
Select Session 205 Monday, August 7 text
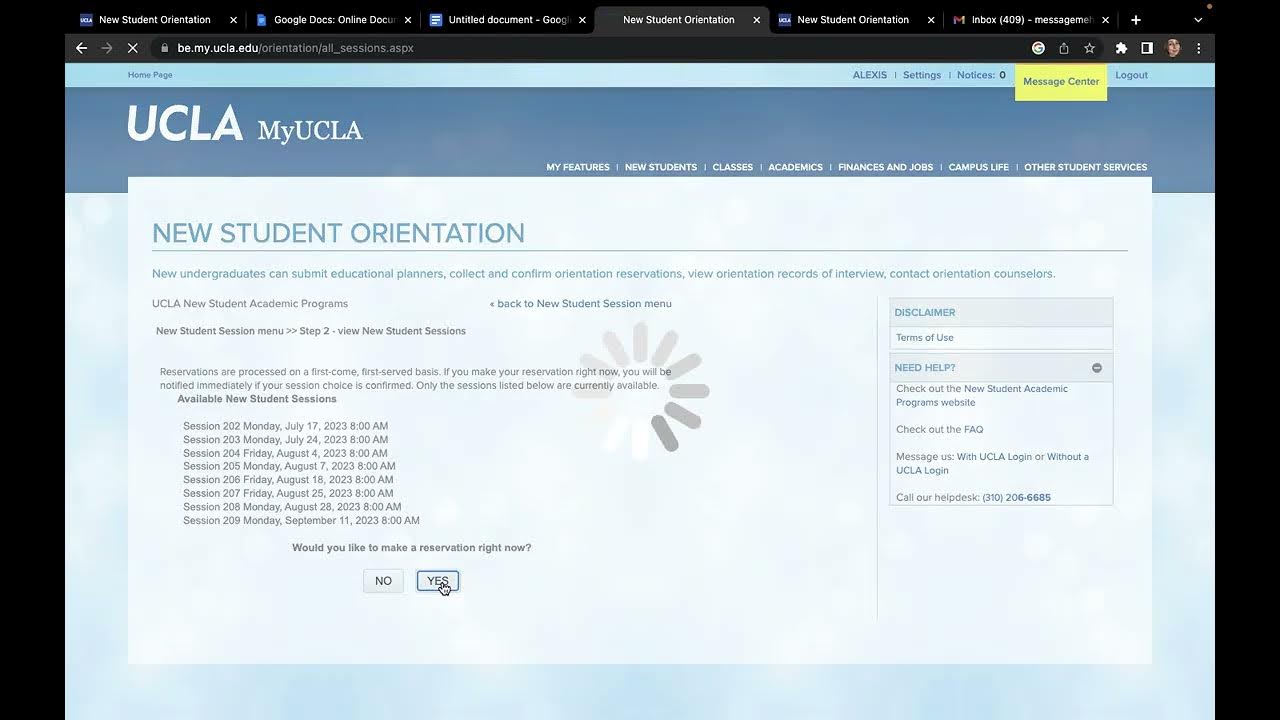click(289, 467)
